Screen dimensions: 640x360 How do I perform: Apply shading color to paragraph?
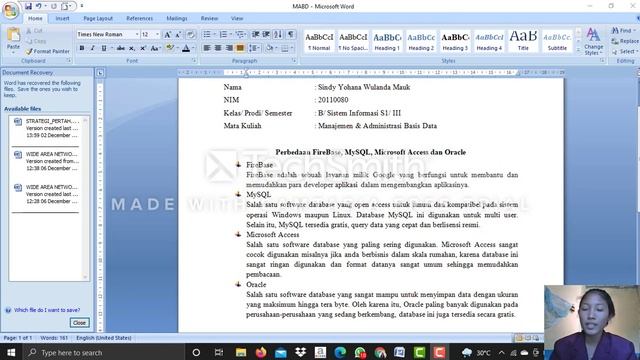point(269,48)
